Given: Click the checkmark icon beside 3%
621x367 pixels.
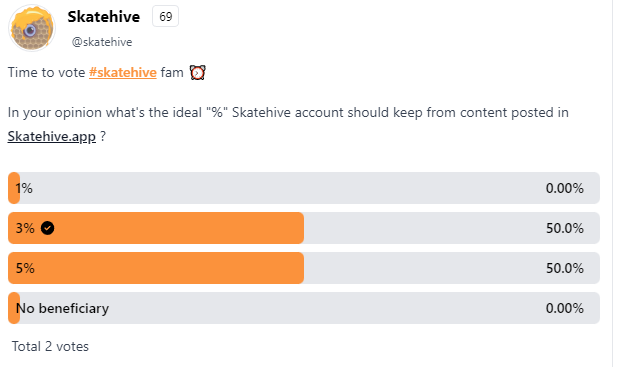Looking at the screenshot, I should [48, 228].
